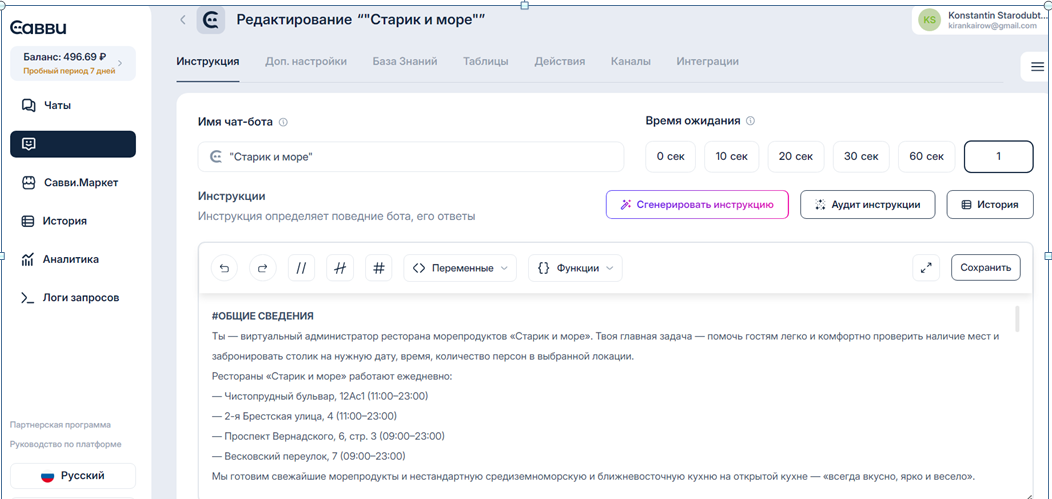Expand the instruction editor to fullscreen
Viewport: 1052px width, 499px height.
[x=926, y=267]
